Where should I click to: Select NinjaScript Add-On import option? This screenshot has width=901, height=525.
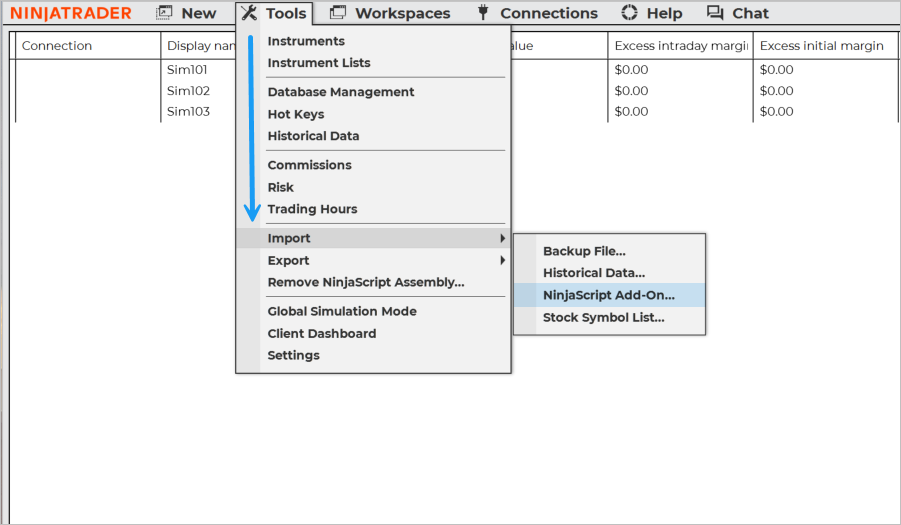click(x=608, y=295)
